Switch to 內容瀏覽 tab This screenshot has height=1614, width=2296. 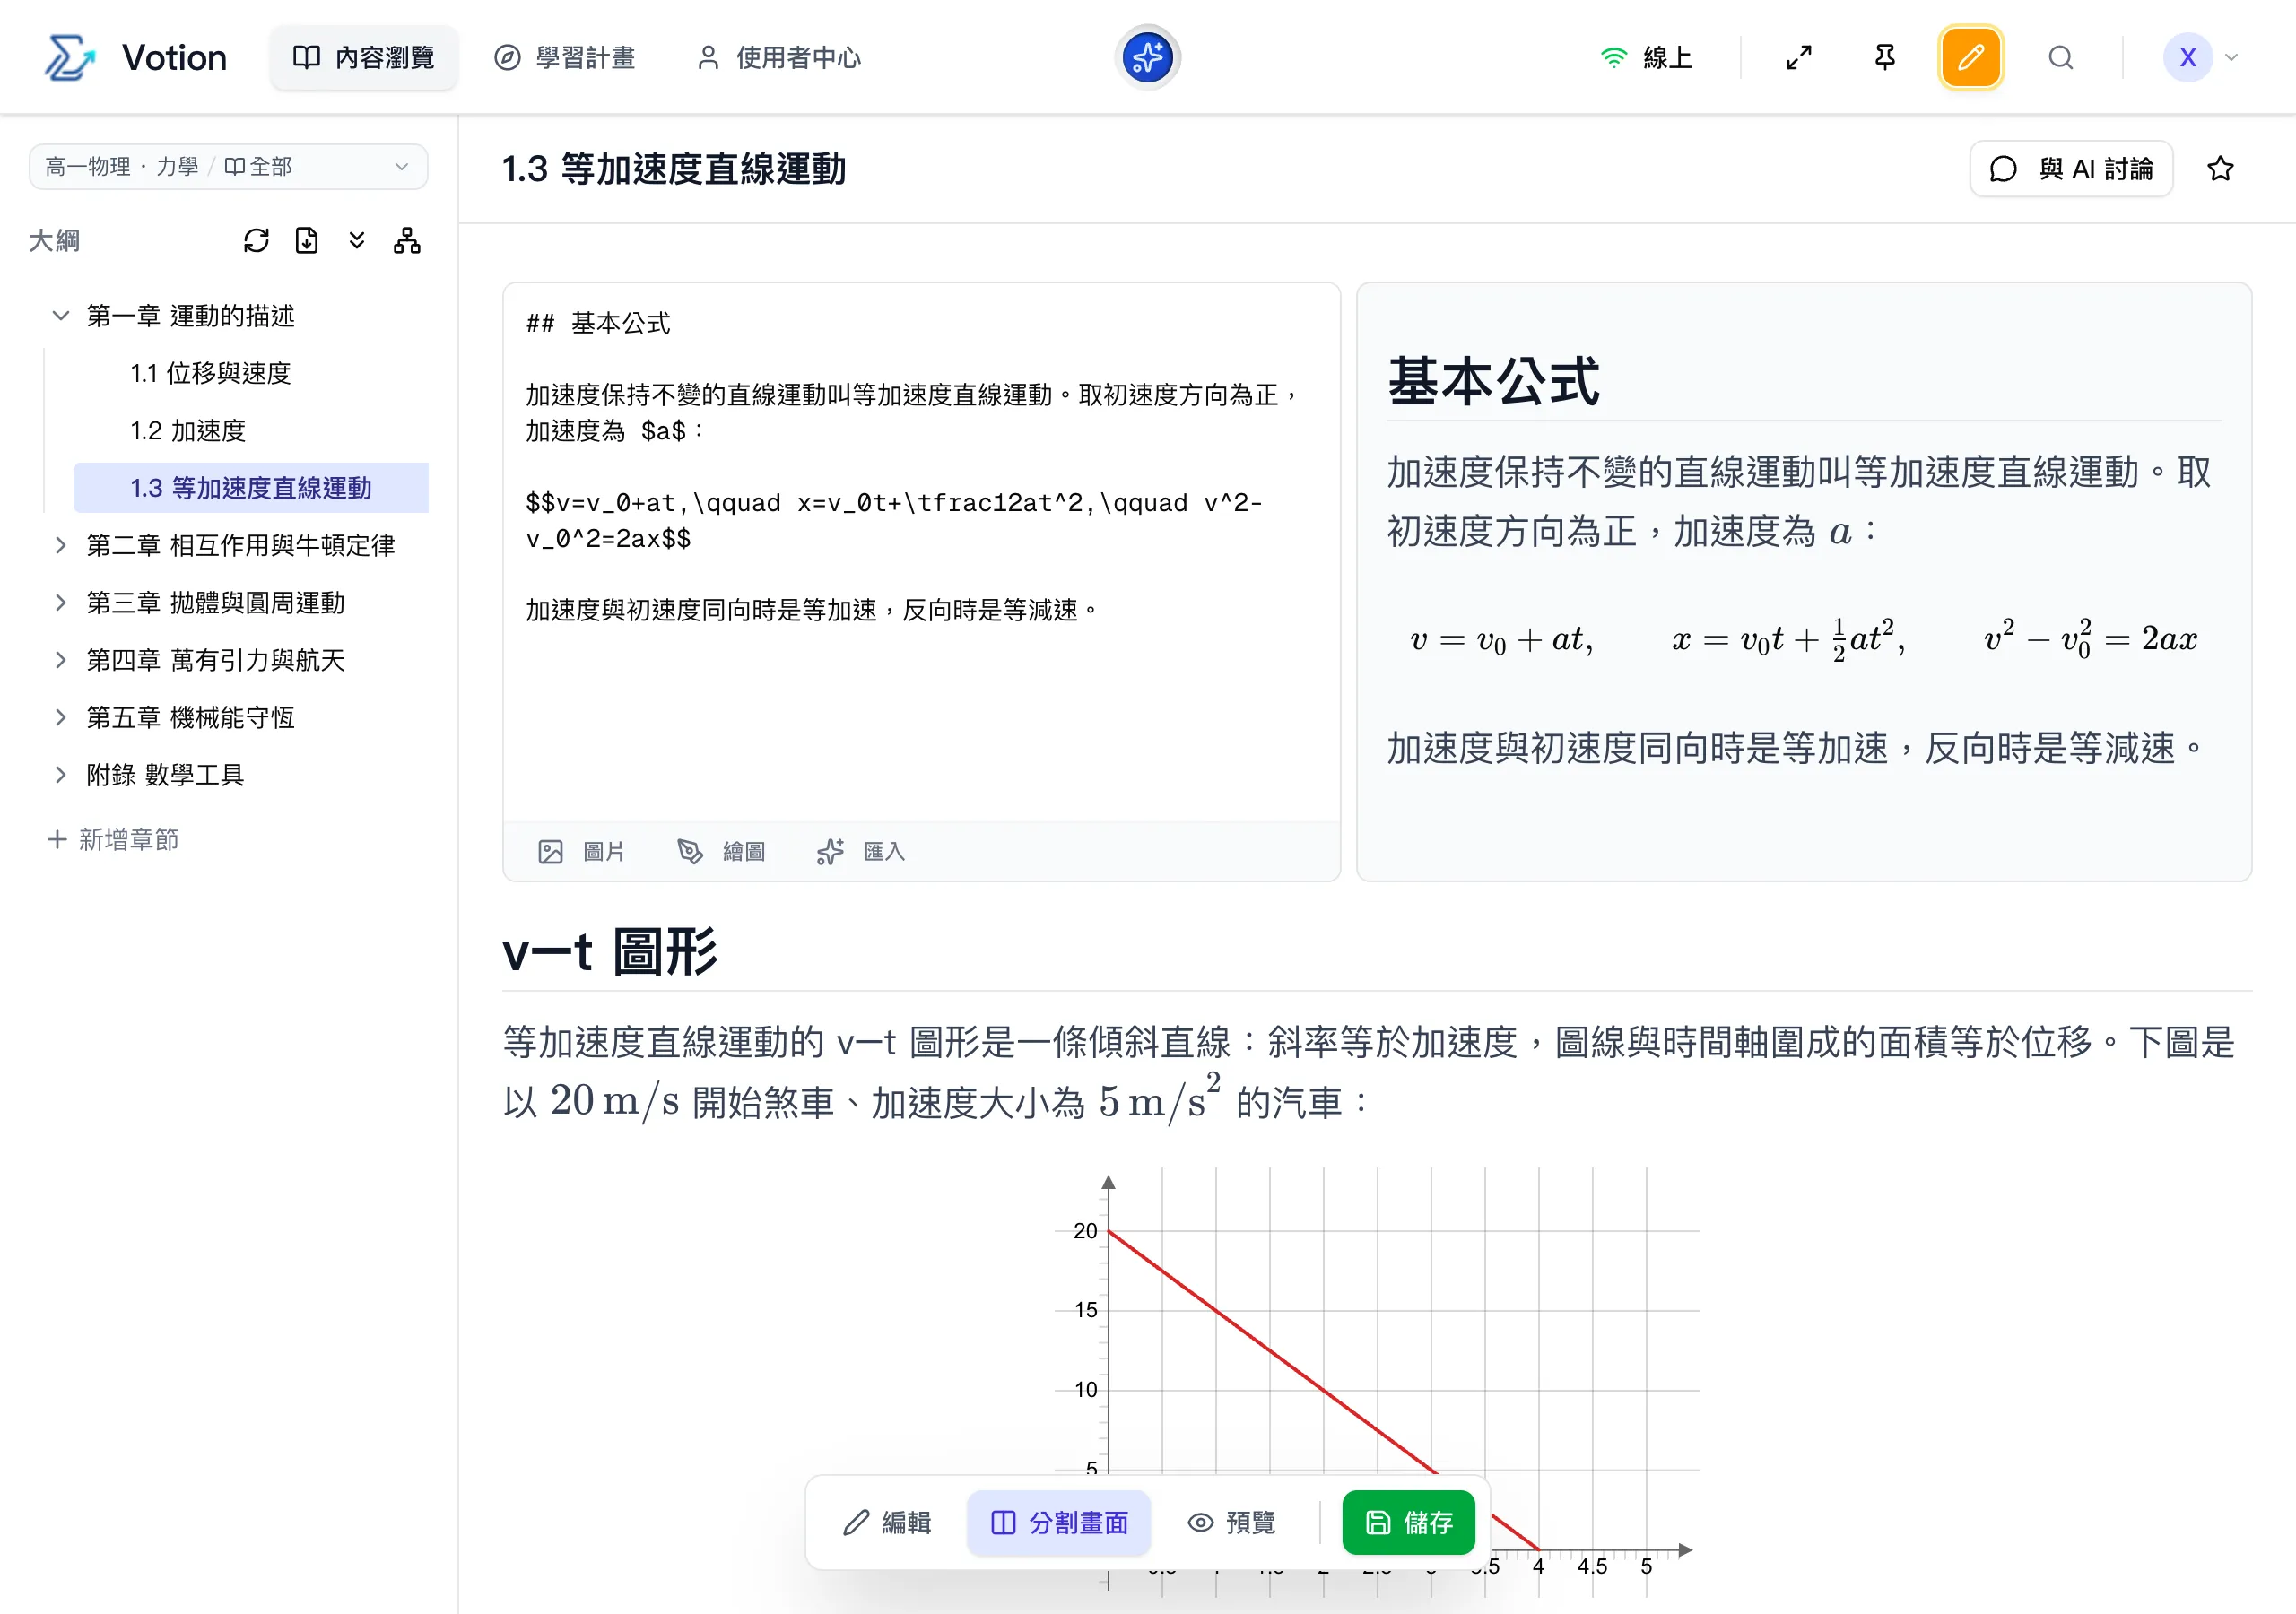[364, 57]
